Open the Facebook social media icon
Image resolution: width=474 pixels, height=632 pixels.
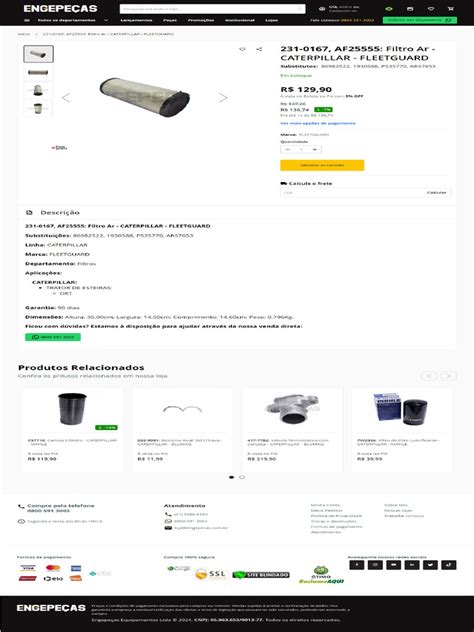(x=356, y=565)
